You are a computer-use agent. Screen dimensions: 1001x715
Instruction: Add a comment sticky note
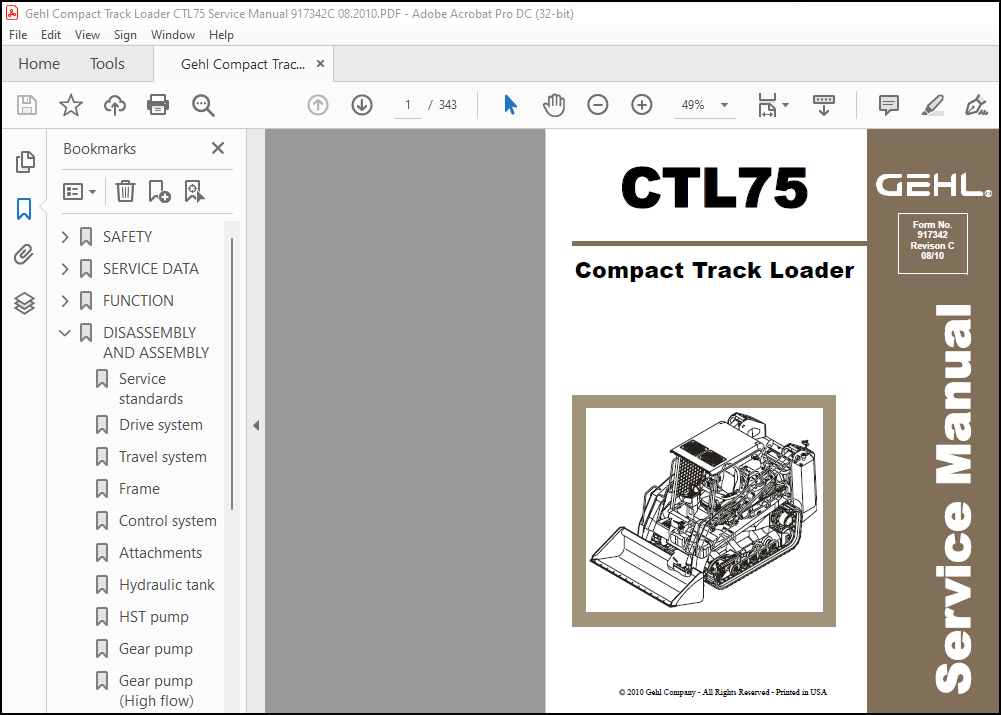click(889, 105)
